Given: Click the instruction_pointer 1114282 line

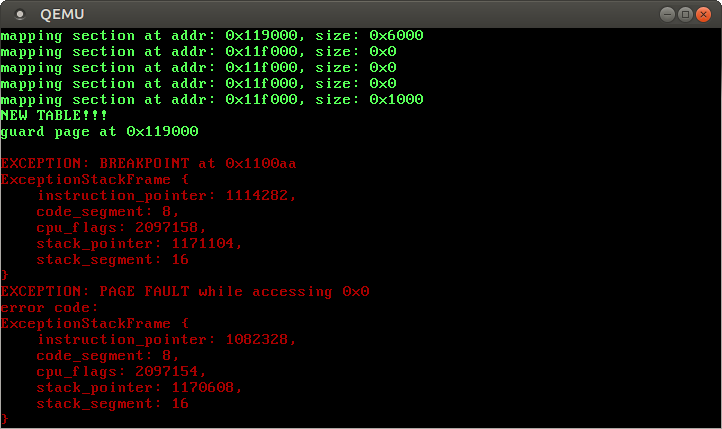Looking at the screenshot, I should [166, 196].
